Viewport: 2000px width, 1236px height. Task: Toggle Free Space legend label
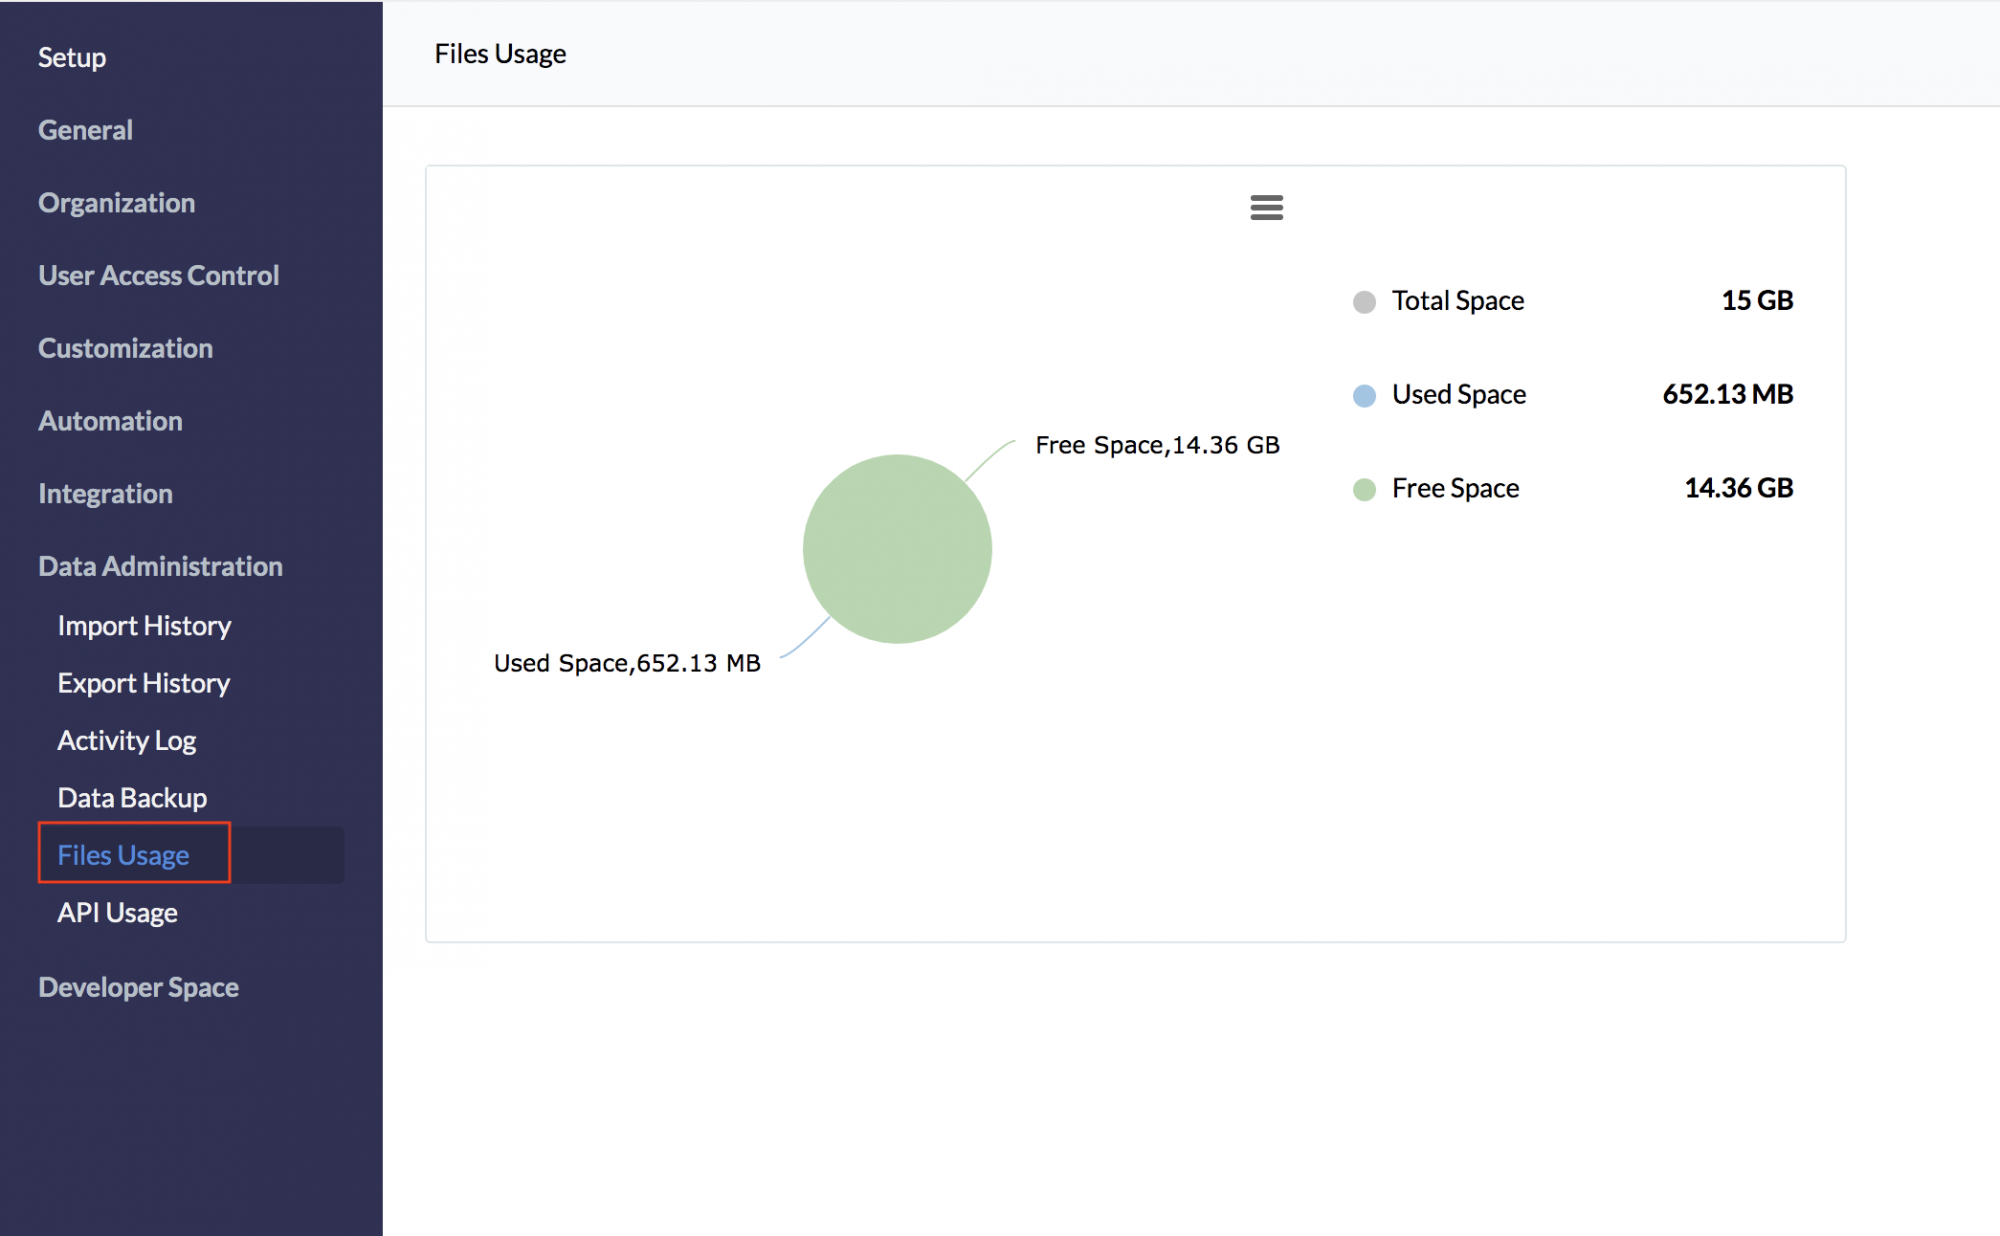(x=1455, y=488)
